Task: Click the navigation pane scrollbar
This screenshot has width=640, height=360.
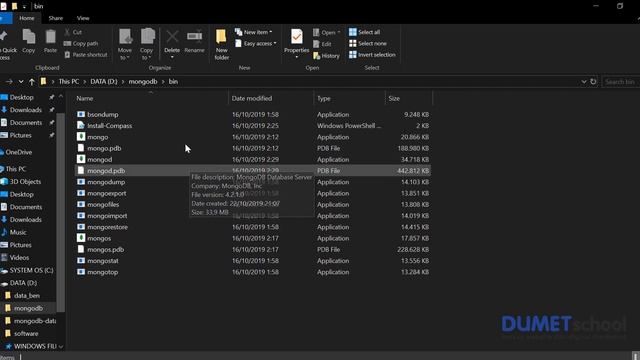Action: coord(61,212)
